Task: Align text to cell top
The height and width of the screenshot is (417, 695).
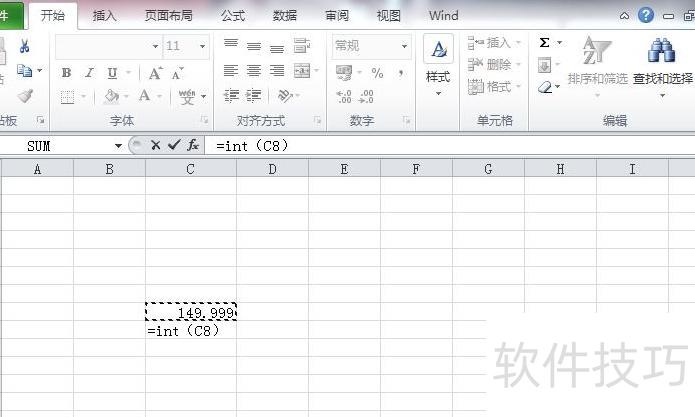Action: point(231,44)
